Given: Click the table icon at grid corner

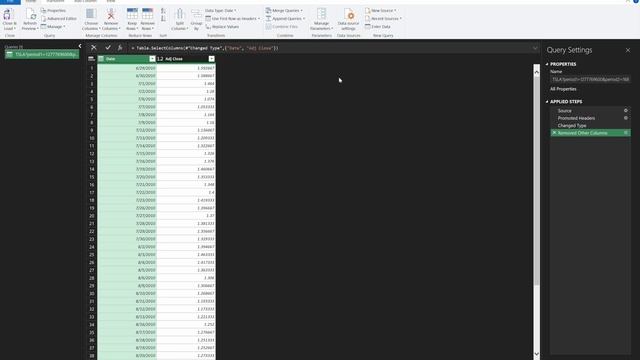Looking at the screenshot, I should pyautogui.click(x=91, y=59).
